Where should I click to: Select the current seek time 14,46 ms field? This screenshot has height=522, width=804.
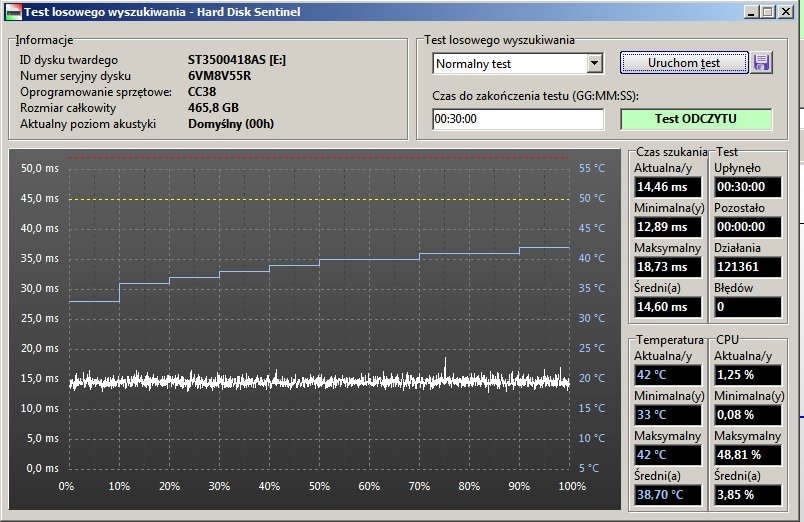tap(667, 186)
